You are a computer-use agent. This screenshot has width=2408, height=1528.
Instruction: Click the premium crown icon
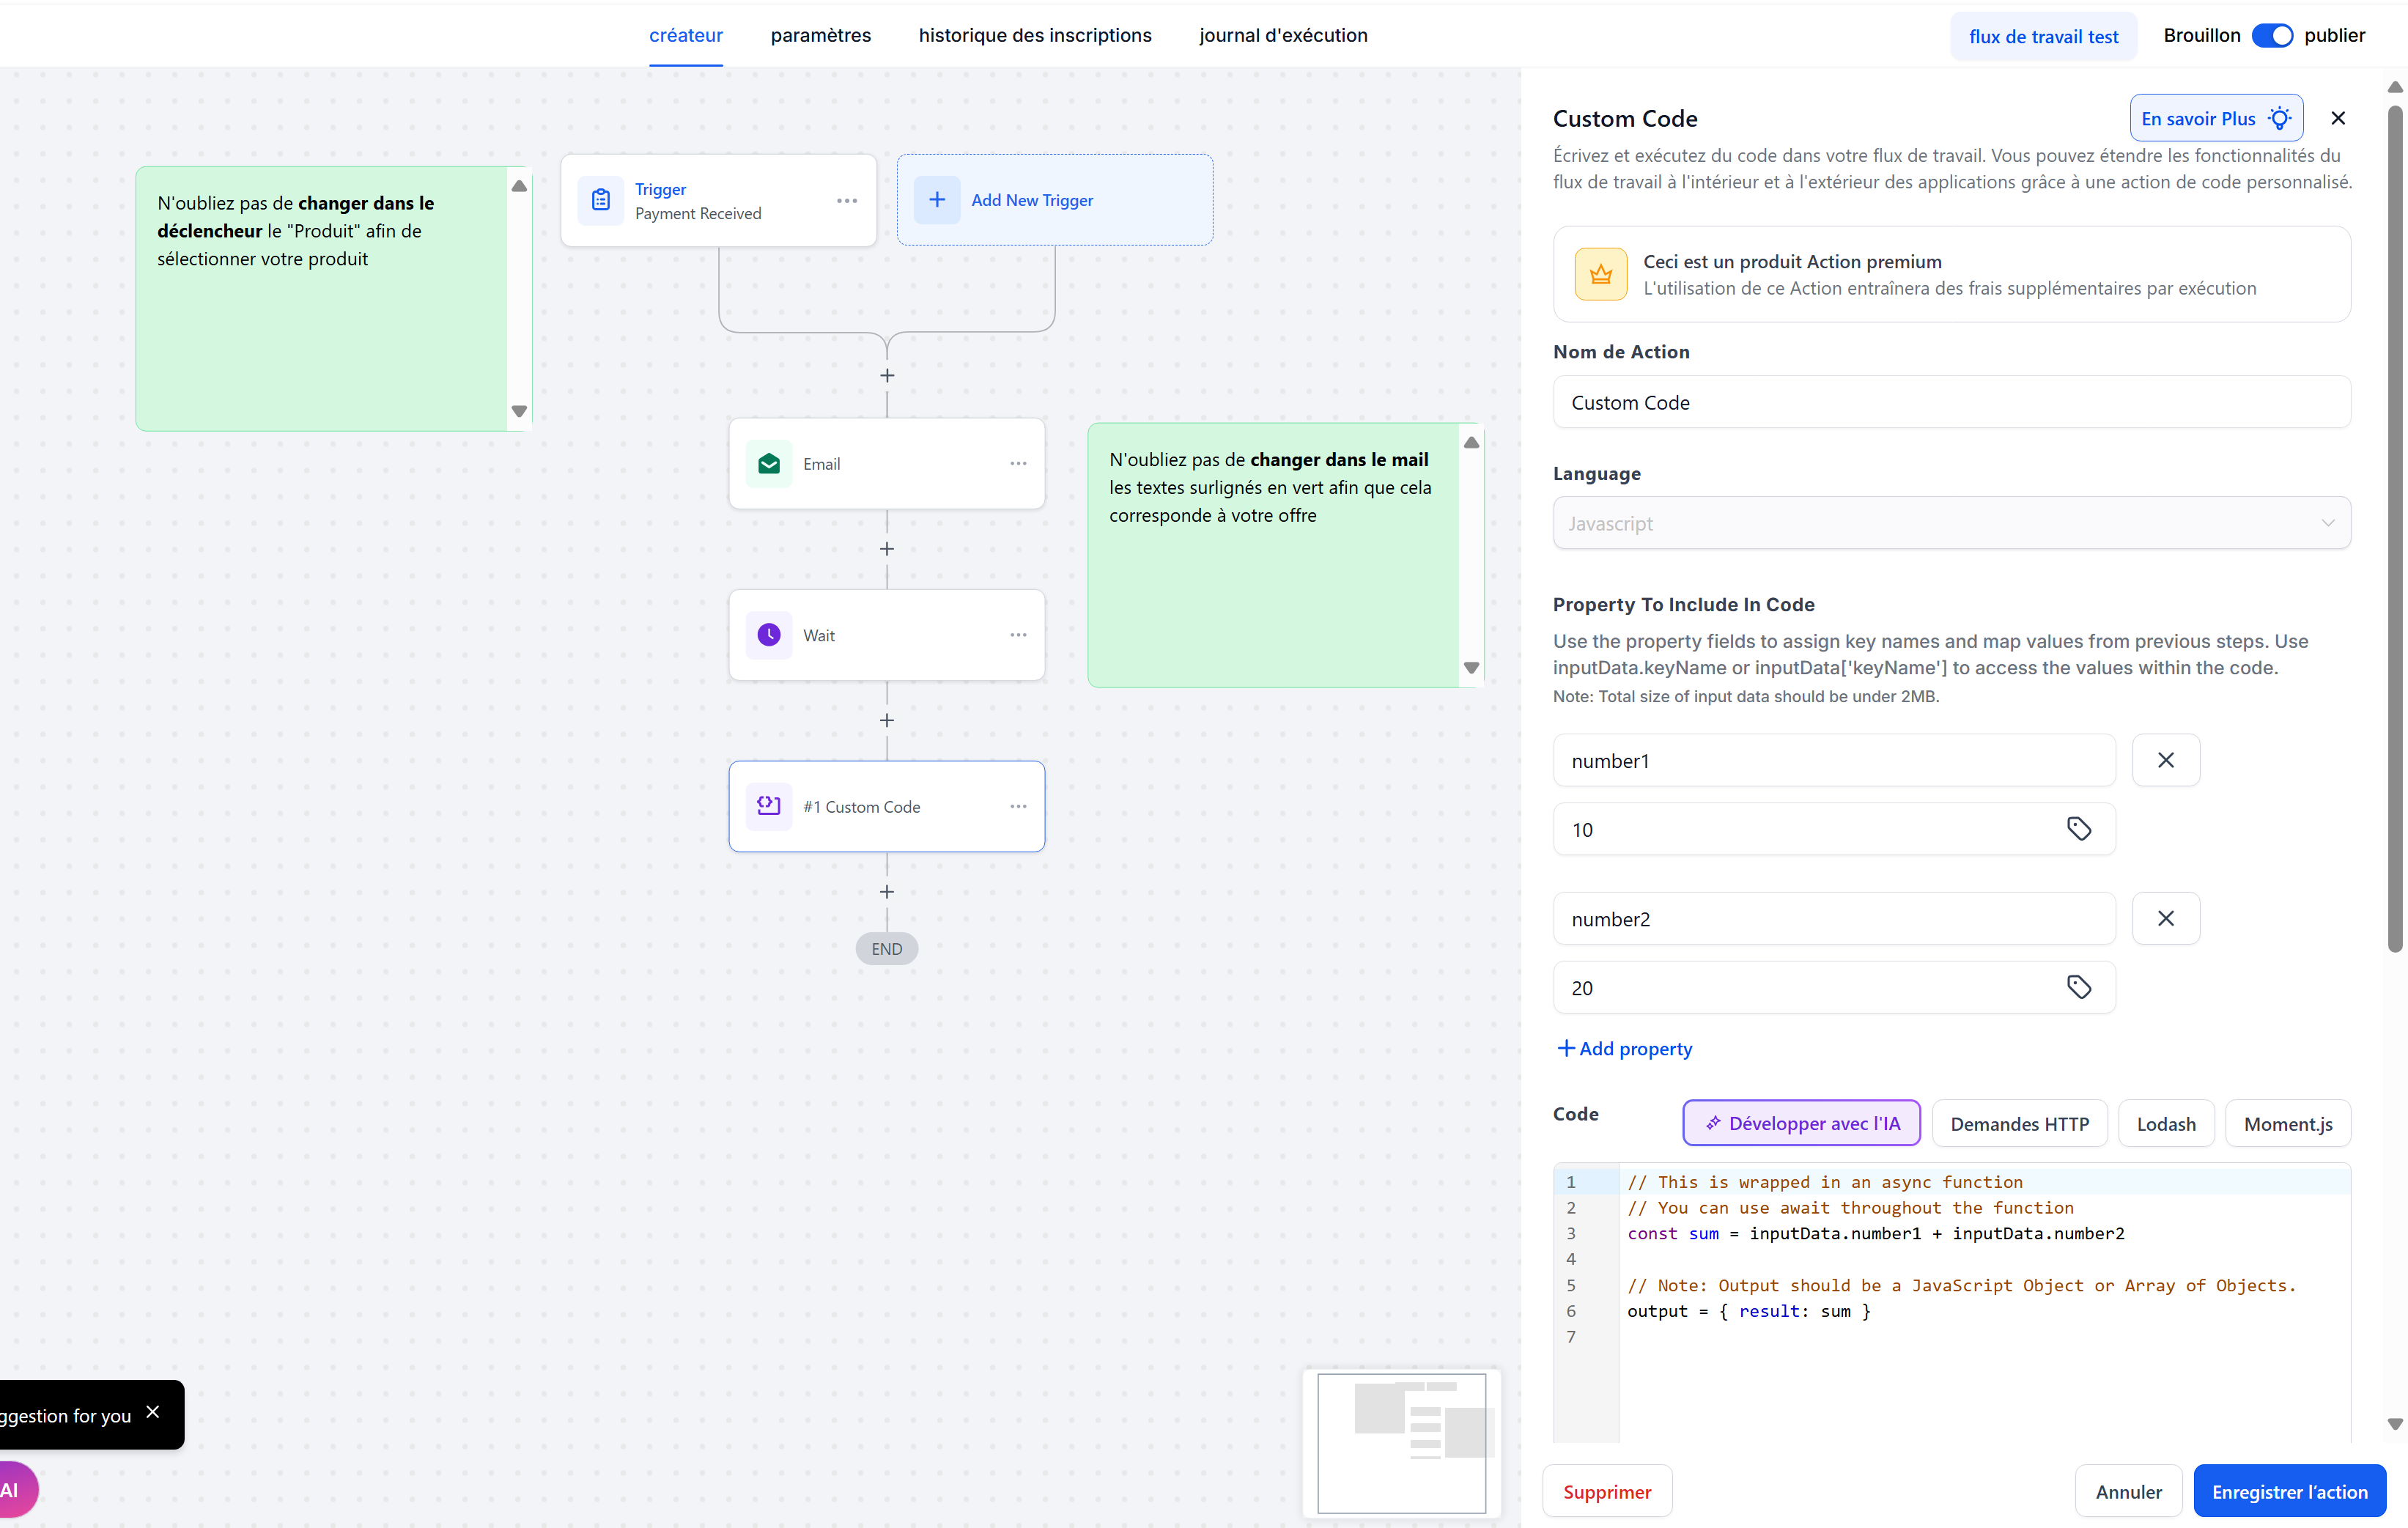pyautogui.click(x=1600, y=274)
